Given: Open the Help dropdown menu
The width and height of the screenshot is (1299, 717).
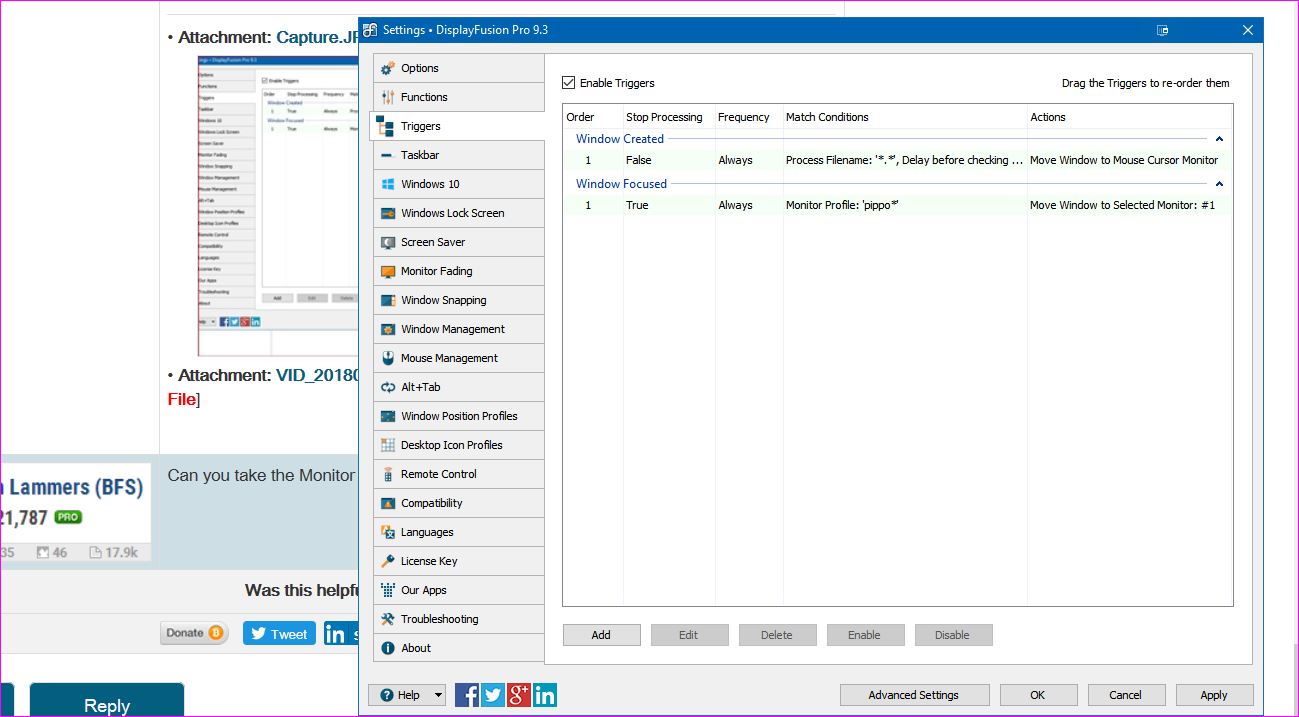Looking at the screenshot, I should point(408,695).
